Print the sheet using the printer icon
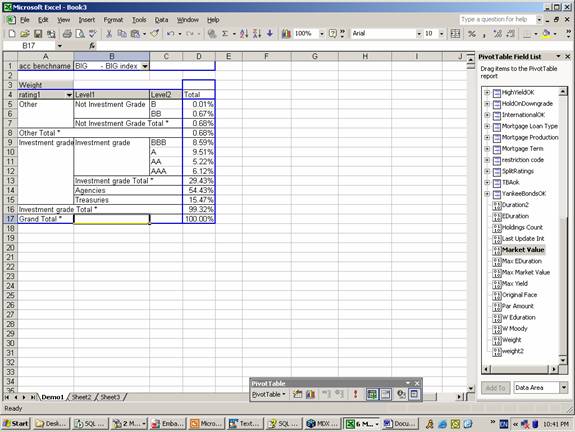Viewport: 575px width, 432px height. [x=67, y=34]
